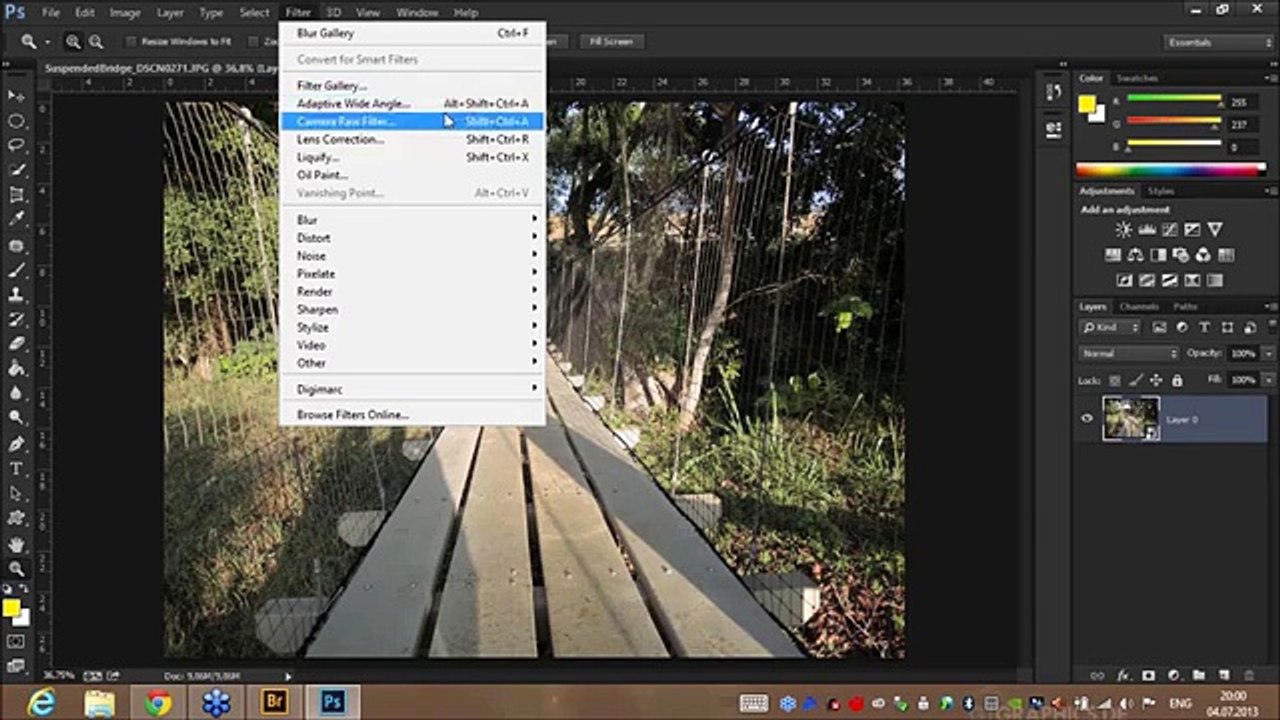Choose Lens Correction from Filter menu
The height and width of the screenshot is (720, 1280).
413,140
